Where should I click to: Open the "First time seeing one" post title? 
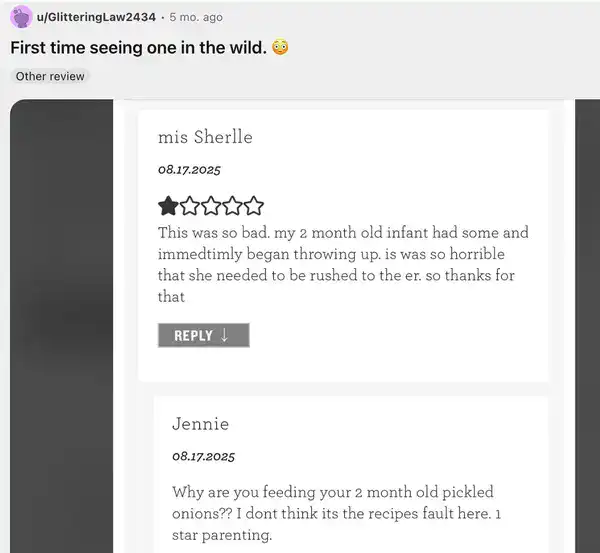(137, 47)
